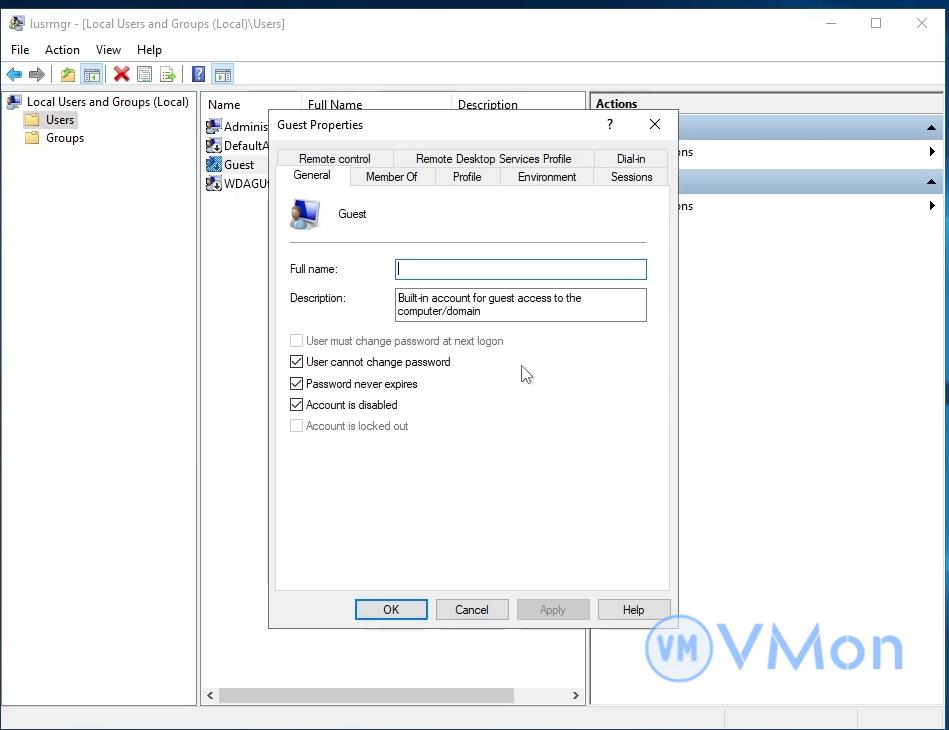Screen dimensions: 949x730
Task: Click the Export List toolbar icon
Action: click(x=168, y=74)
